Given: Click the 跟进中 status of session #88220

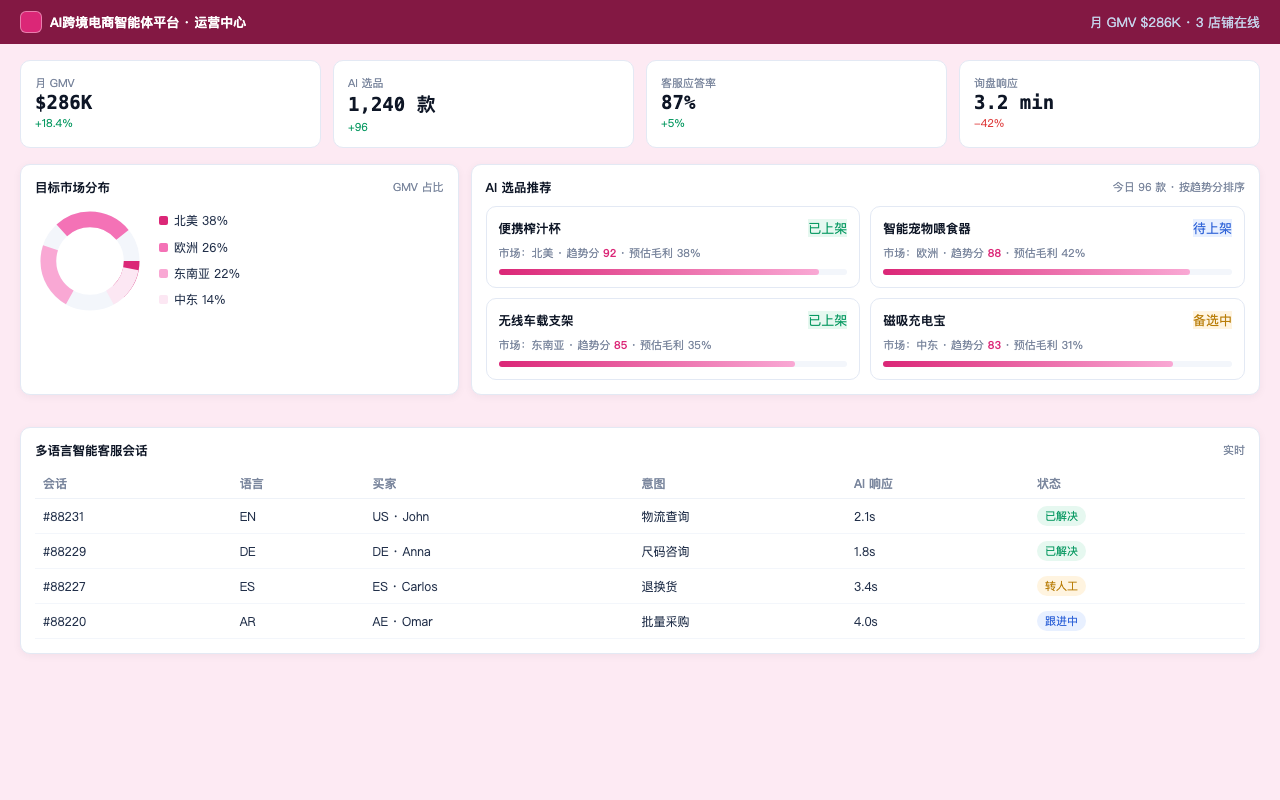Looking at the screenshot, I should coord(1061,621).
